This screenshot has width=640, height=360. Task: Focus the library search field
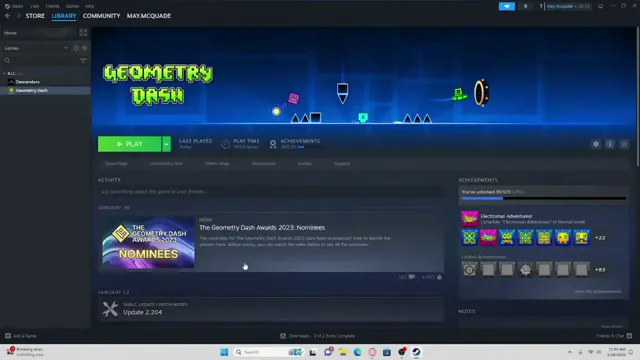(41, 60)
